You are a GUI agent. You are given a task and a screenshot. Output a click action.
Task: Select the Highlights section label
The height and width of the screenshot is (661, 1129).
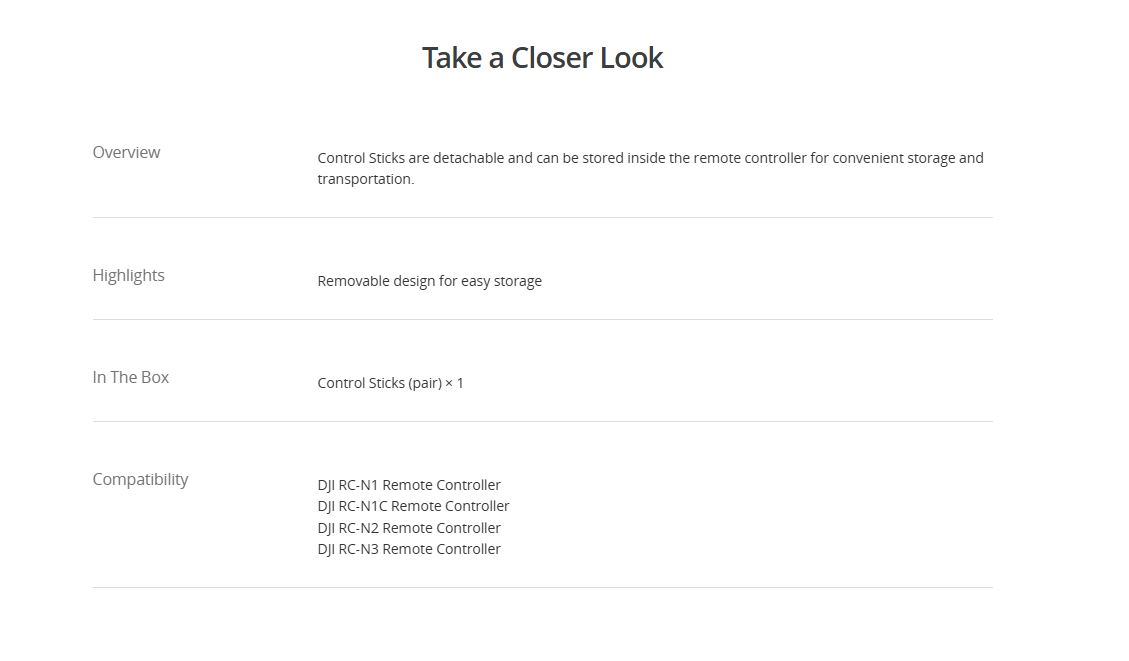(x=128, y=275)
